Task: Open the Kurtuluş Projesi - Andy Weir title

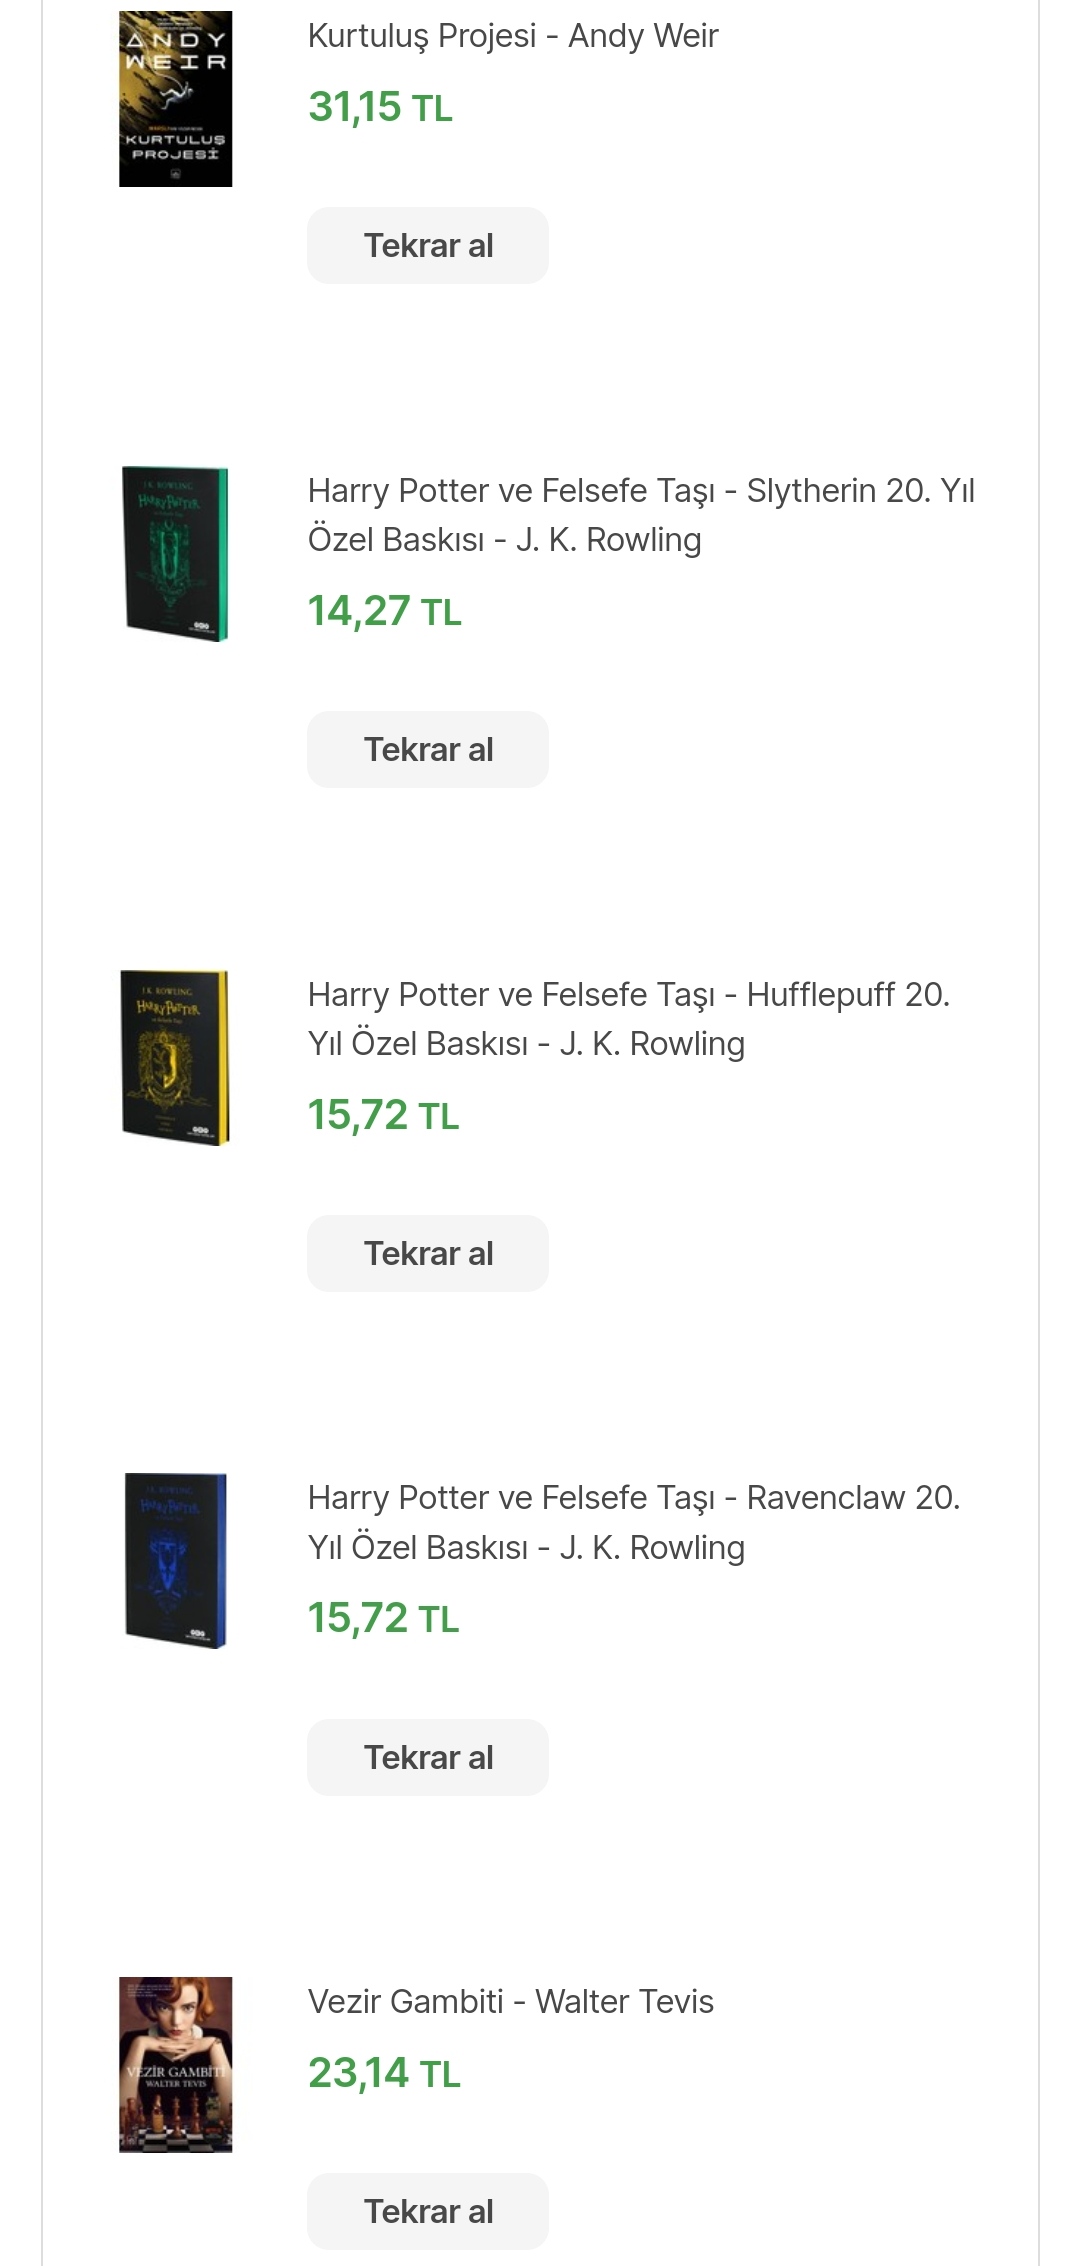Action: (513, 36)
